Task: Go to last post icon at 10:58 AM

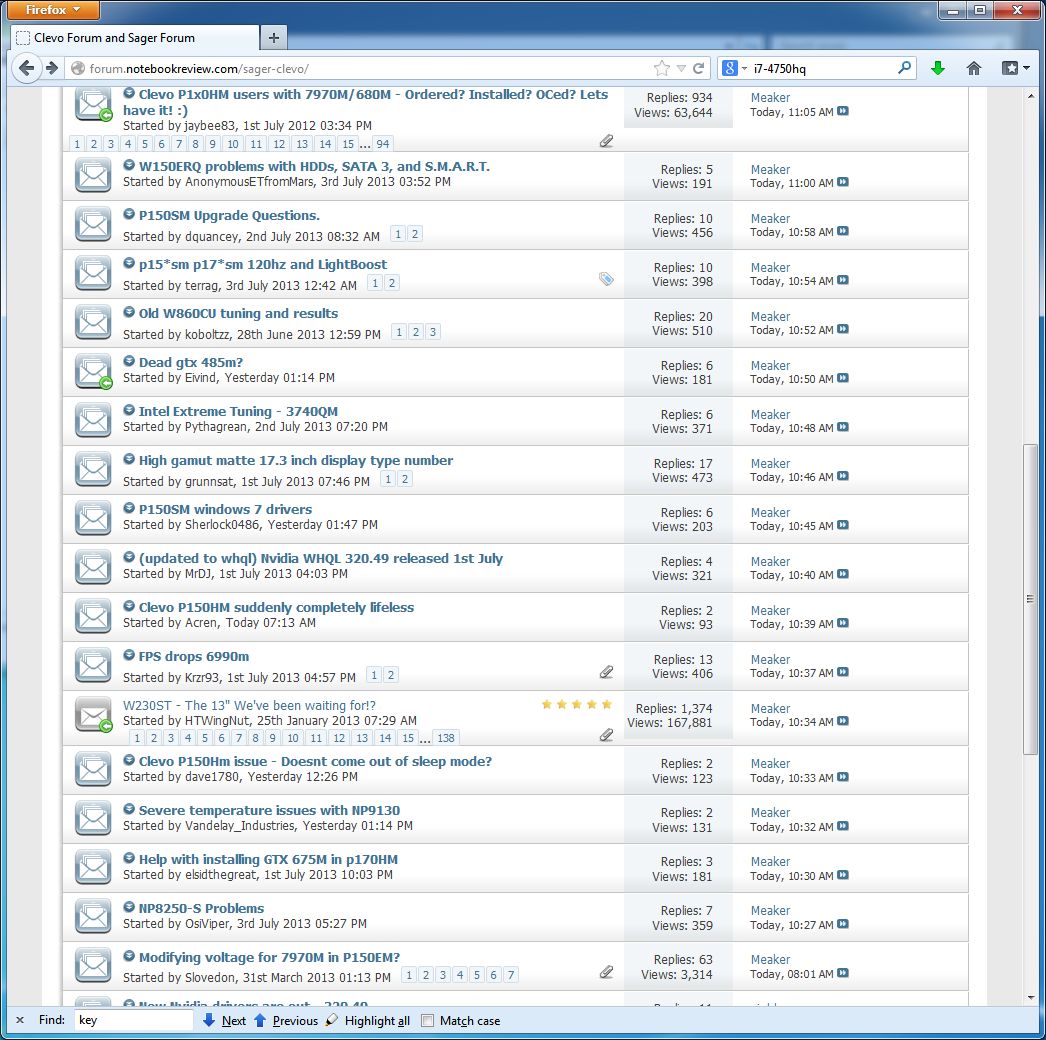Action: click(x=843, y=231)
